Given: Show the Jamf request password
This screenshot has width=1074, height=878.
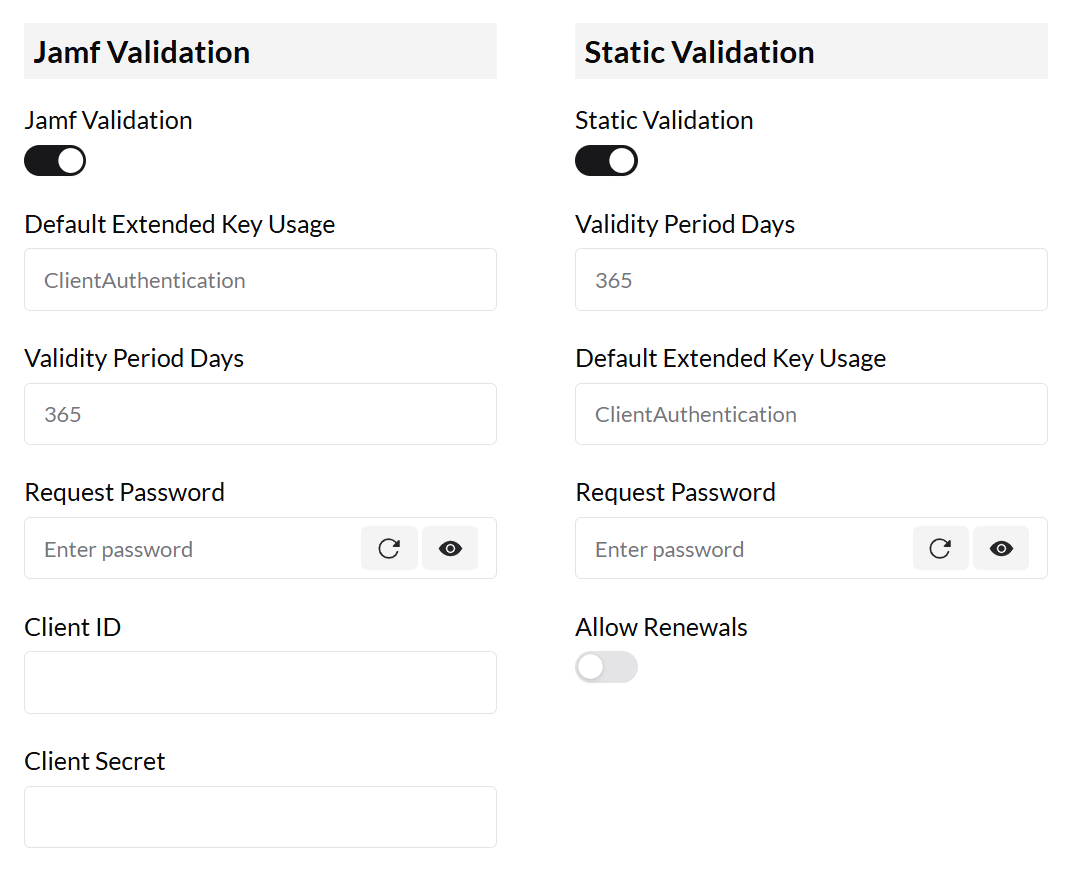Looking at the screenshot, I should [450, 548].
